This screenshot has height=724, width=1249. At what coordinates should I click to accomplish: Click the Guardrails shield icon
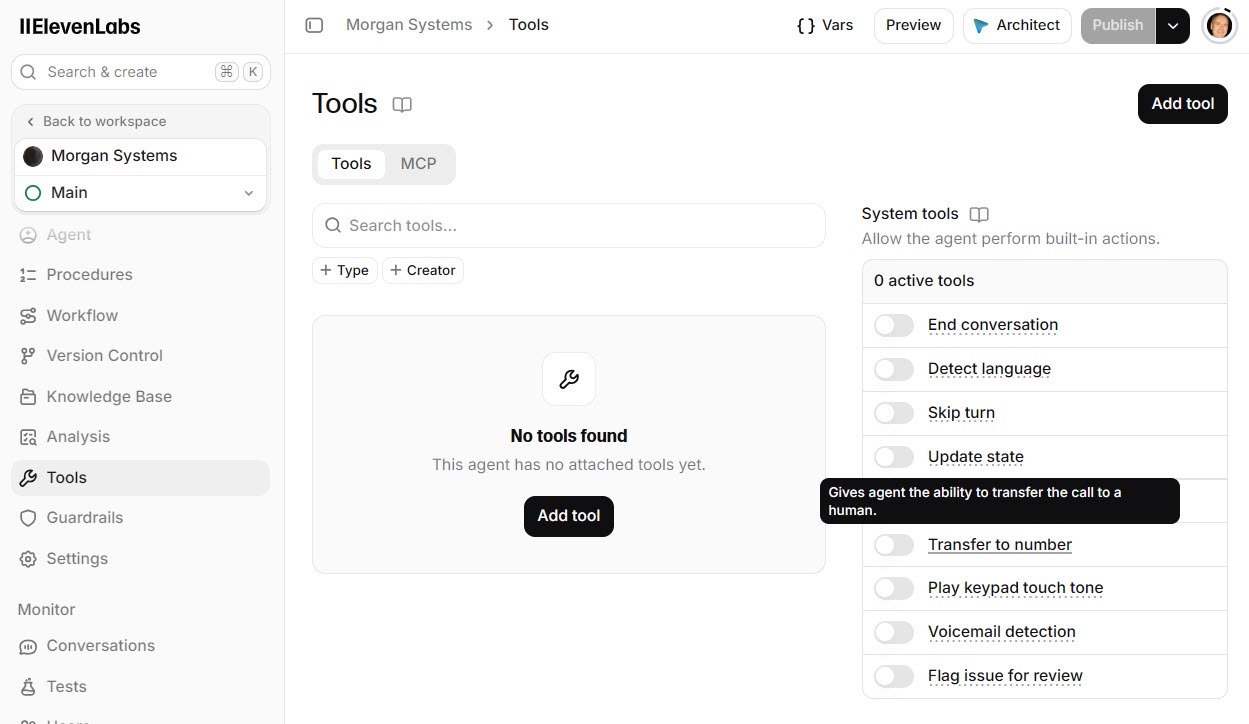28,518
